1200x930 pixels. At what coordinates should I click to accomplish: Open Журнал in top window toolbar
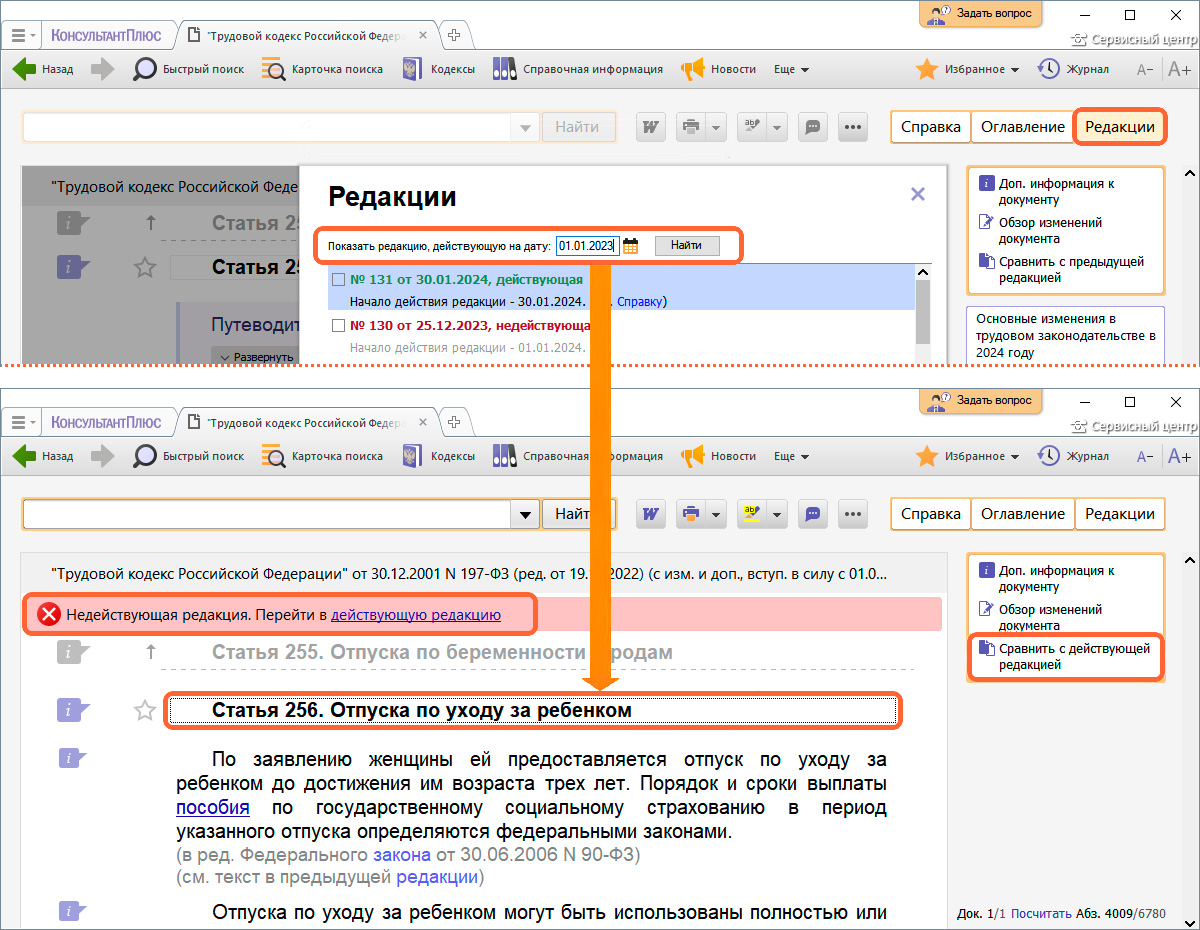point(1073,69)
